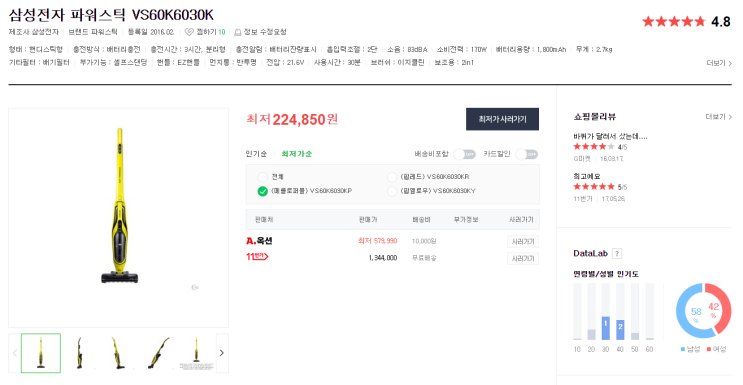743x385 pixels.
Task: Sort sellers by 최저가순
Action: point(297,154)
